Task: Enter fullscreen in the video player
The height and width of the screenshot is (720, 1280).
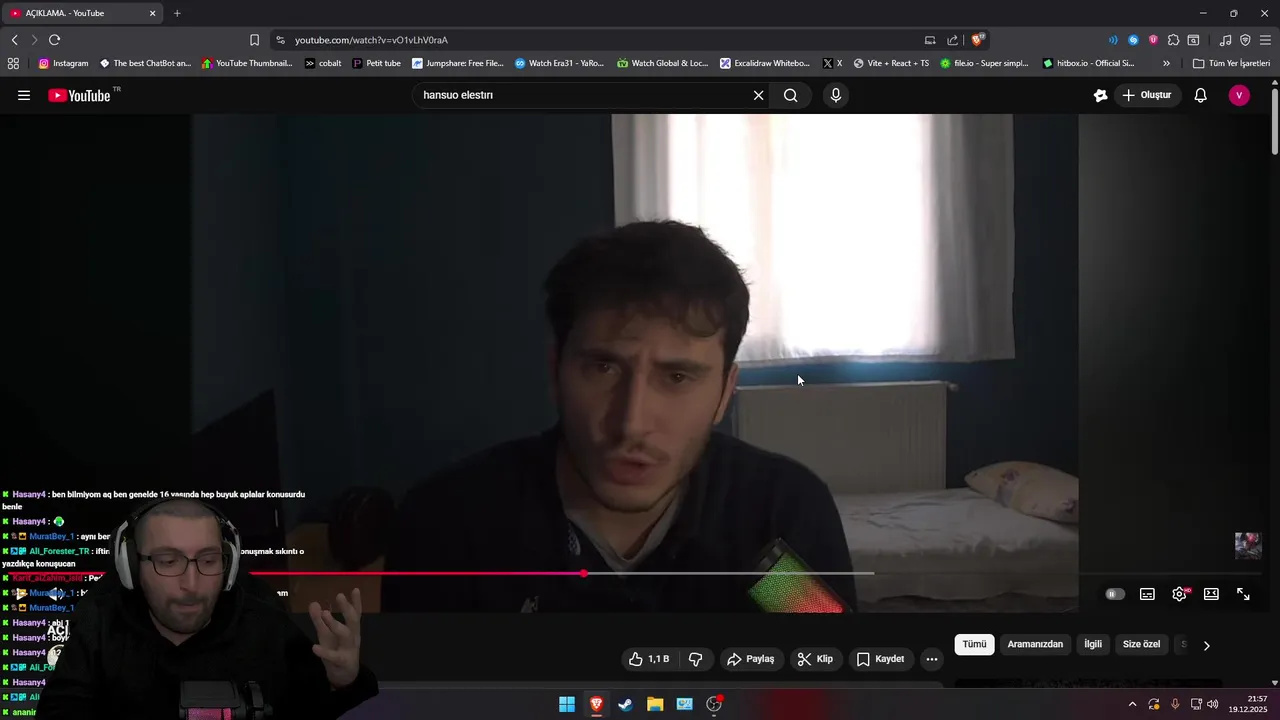Action: (x=1243, y=594)
